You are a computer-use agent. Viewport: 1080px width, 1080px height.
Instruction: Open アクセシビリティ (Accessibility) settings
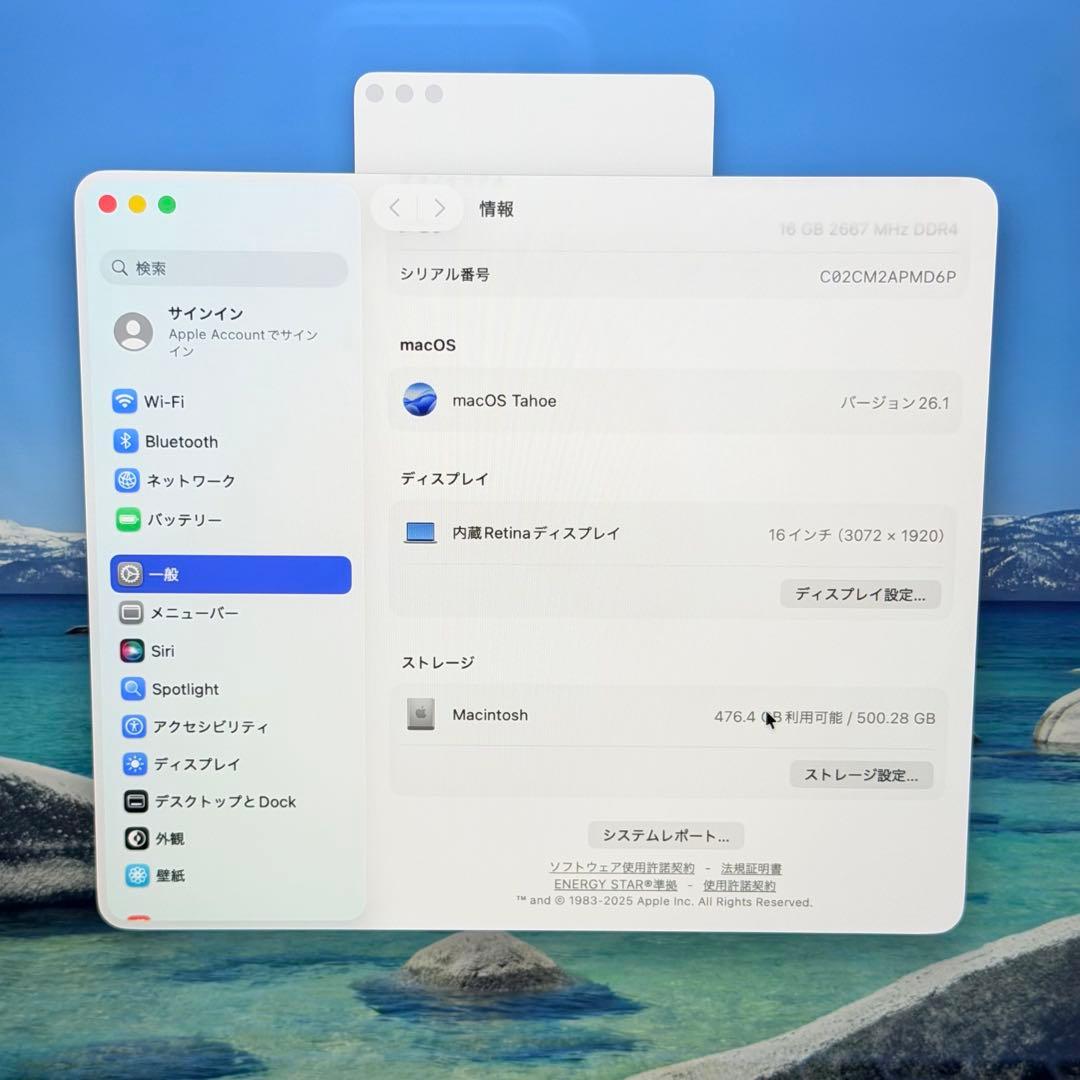132,727
